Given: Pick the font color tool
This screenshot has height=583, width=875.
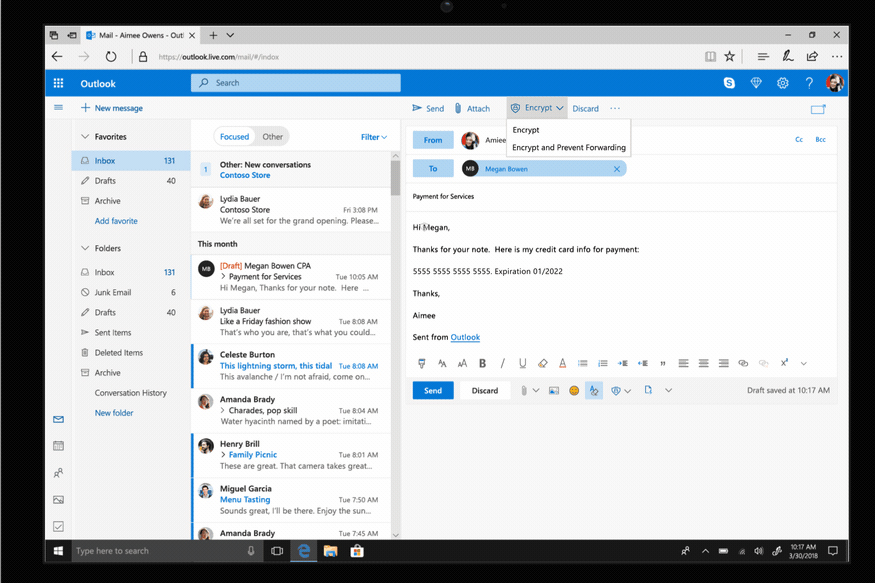Looking at the screenshot, I should pyautogui.click(x=562, y=363).
